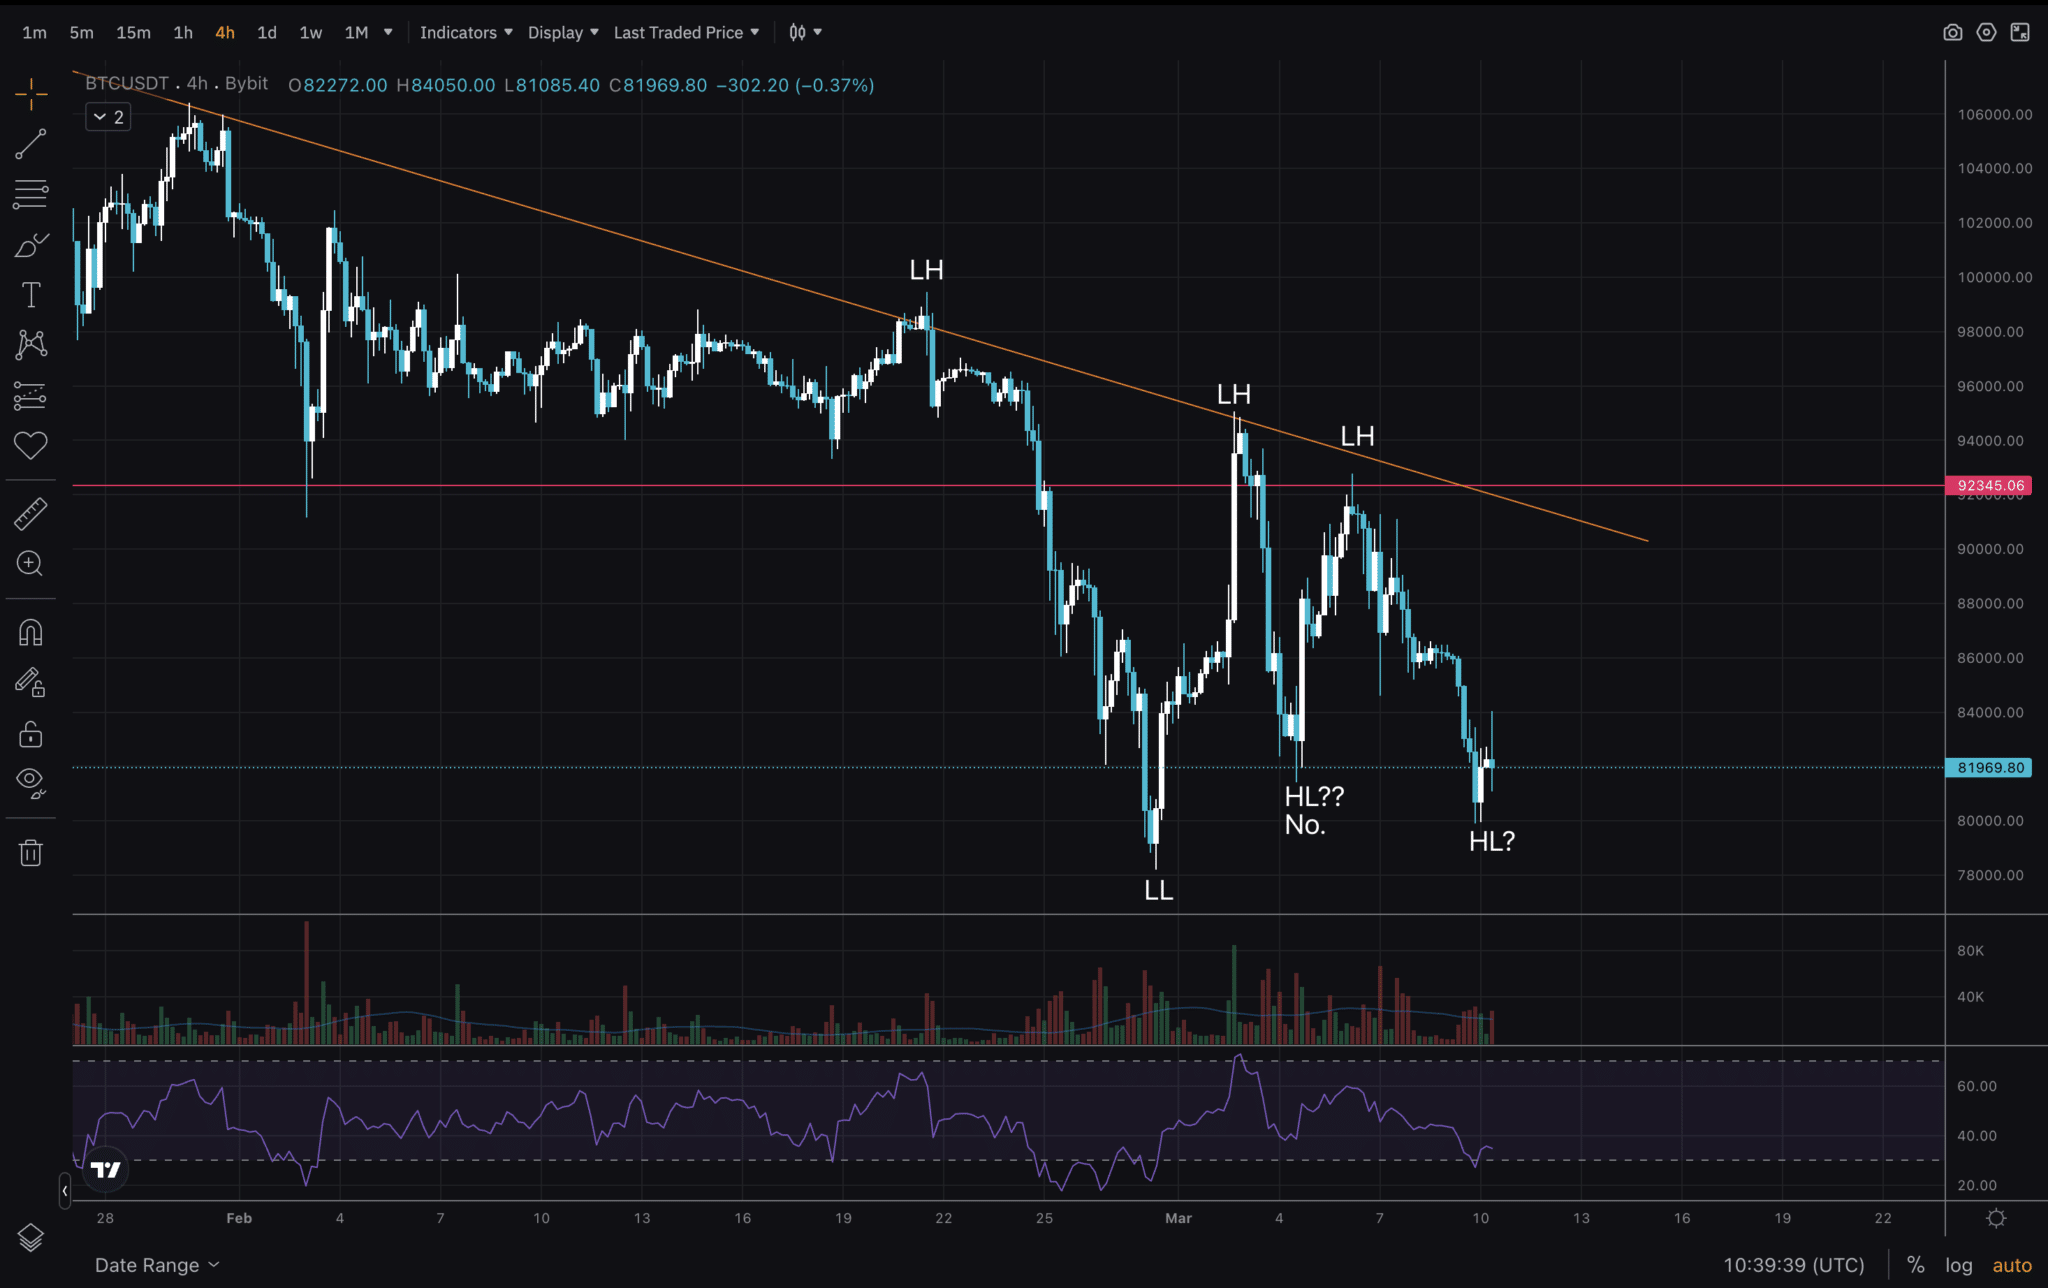Take a chart snapshot with the camera icon
The width and height of the screenshot is (2048, 1288).
pyautogui.click(x=1953, y=32)
